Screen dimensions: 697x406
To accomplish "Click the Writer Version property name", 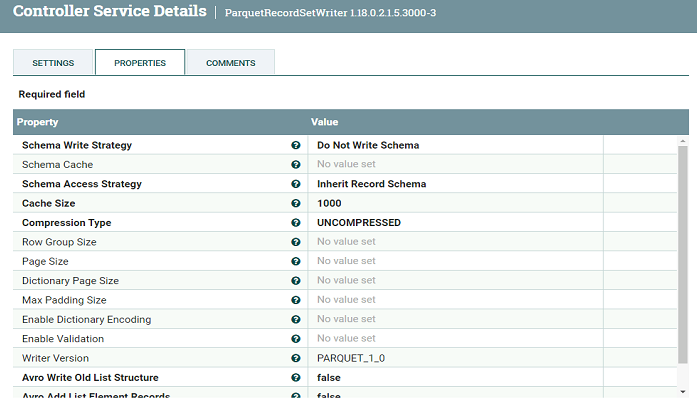I will tap(56, 358).
